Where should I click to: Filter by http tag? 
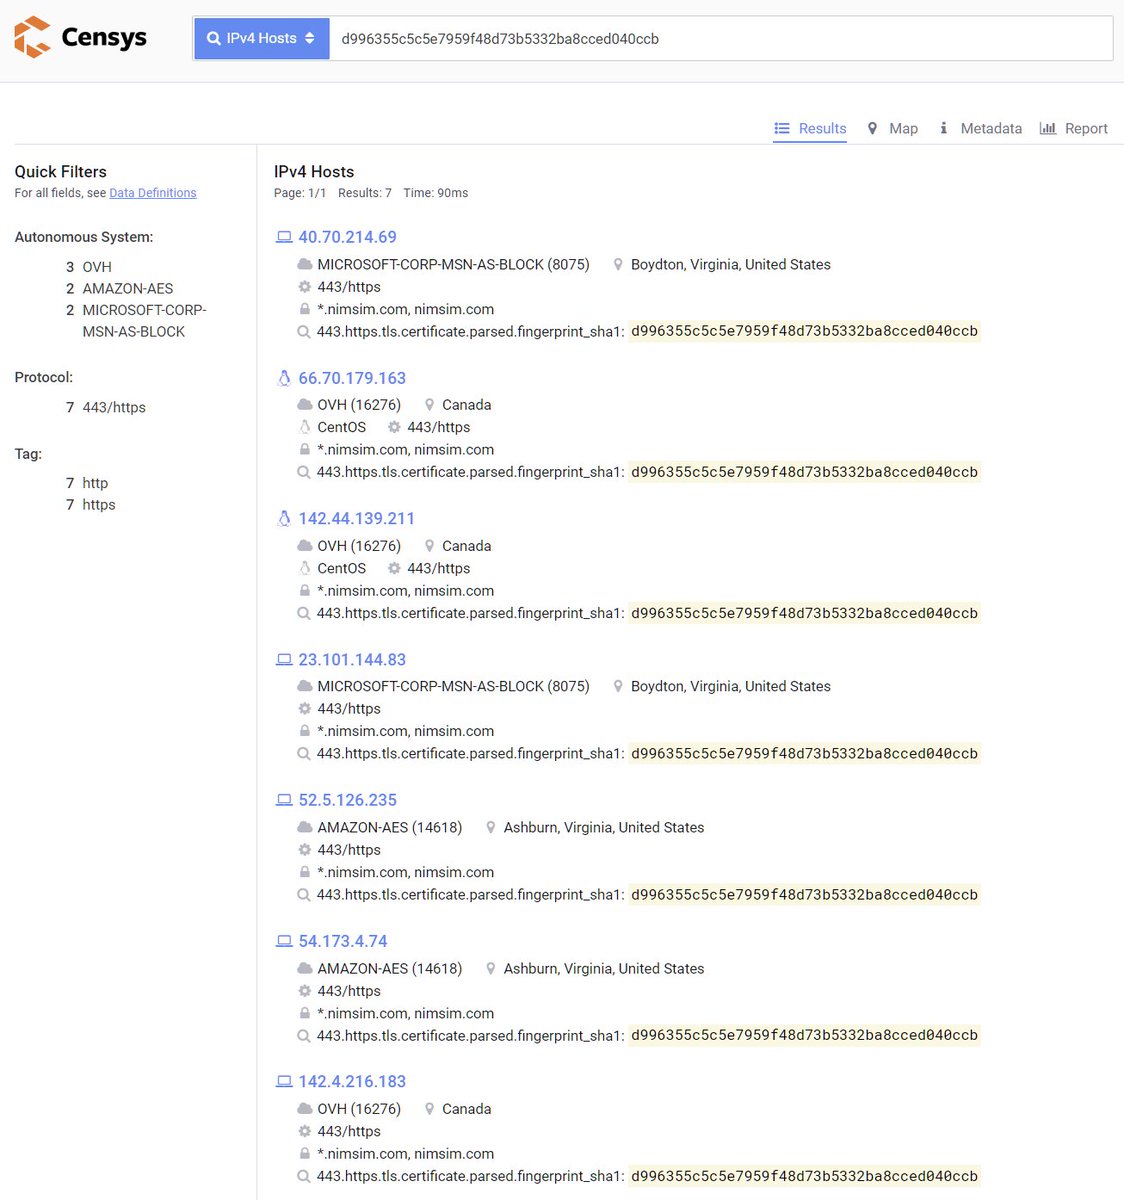coord(95,483)
